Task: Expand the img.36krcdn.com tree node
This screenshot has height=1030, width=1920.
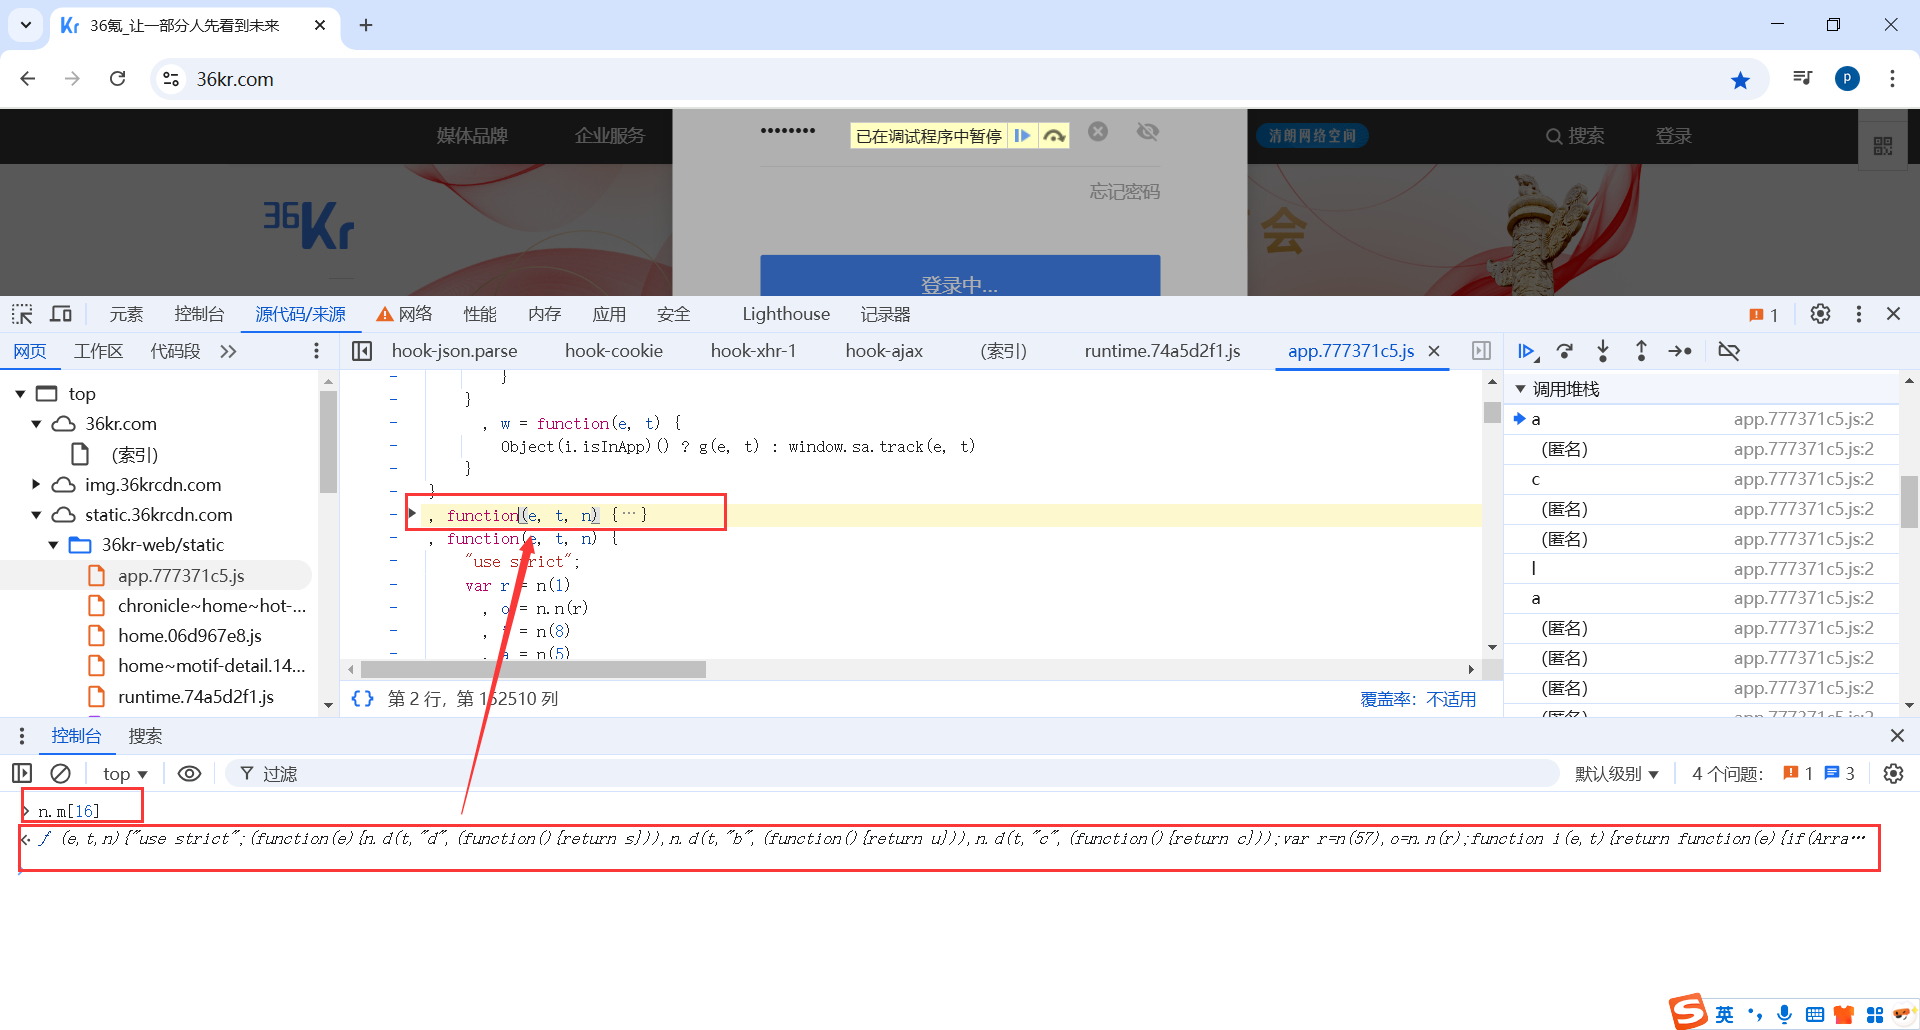Action: (38, 484)
